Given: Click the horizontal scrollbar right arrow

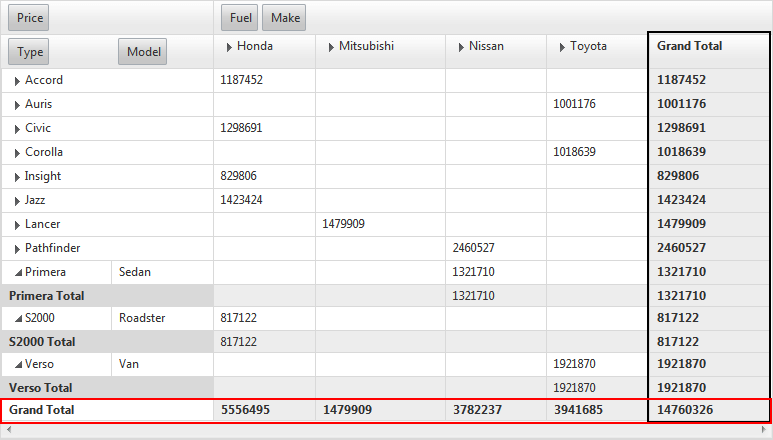Looking at the screenshot, I should (765, 430).
